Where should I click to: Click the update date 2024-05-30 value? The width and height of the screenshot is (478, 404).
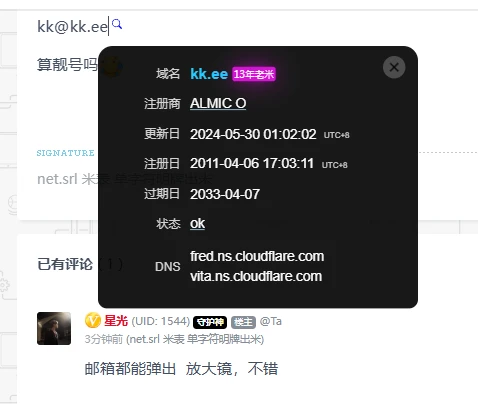pos(253,134)
